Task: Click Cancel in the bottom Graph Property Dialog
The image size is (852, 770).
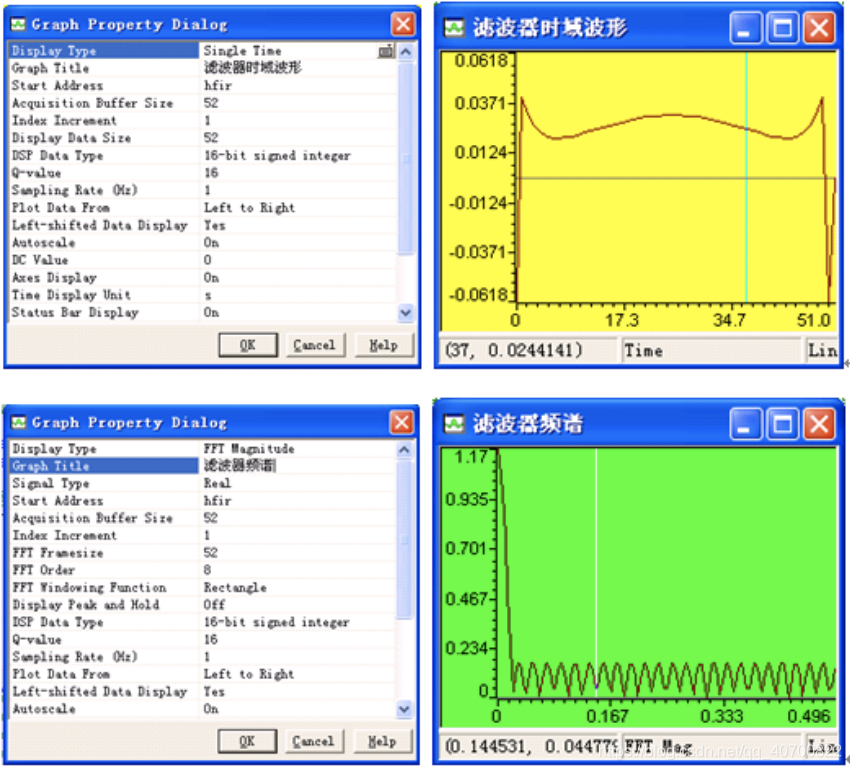Action: [314, 741]
